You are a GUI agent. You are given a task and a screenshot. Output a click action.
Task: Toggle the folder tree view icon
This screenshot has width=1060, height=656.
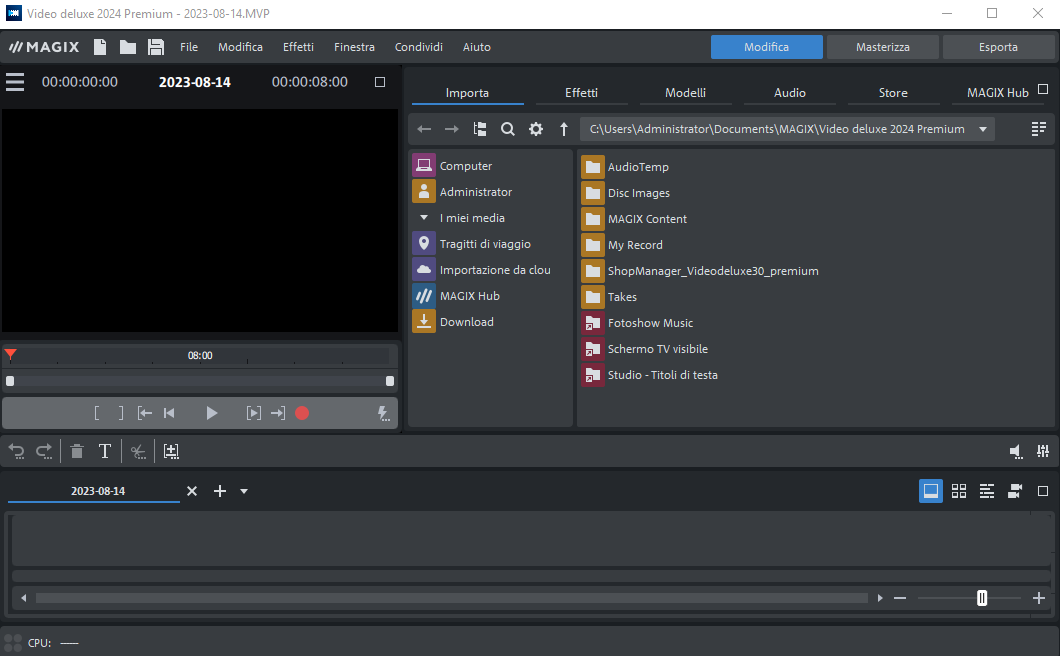coord(480,129)
